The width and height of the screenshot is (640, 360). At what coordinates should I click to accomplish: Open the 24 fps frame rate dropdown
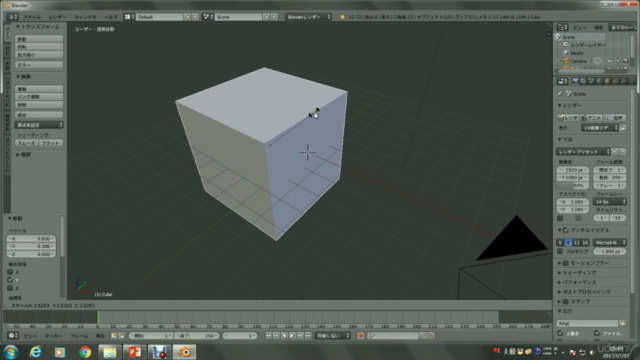(610, 202)
